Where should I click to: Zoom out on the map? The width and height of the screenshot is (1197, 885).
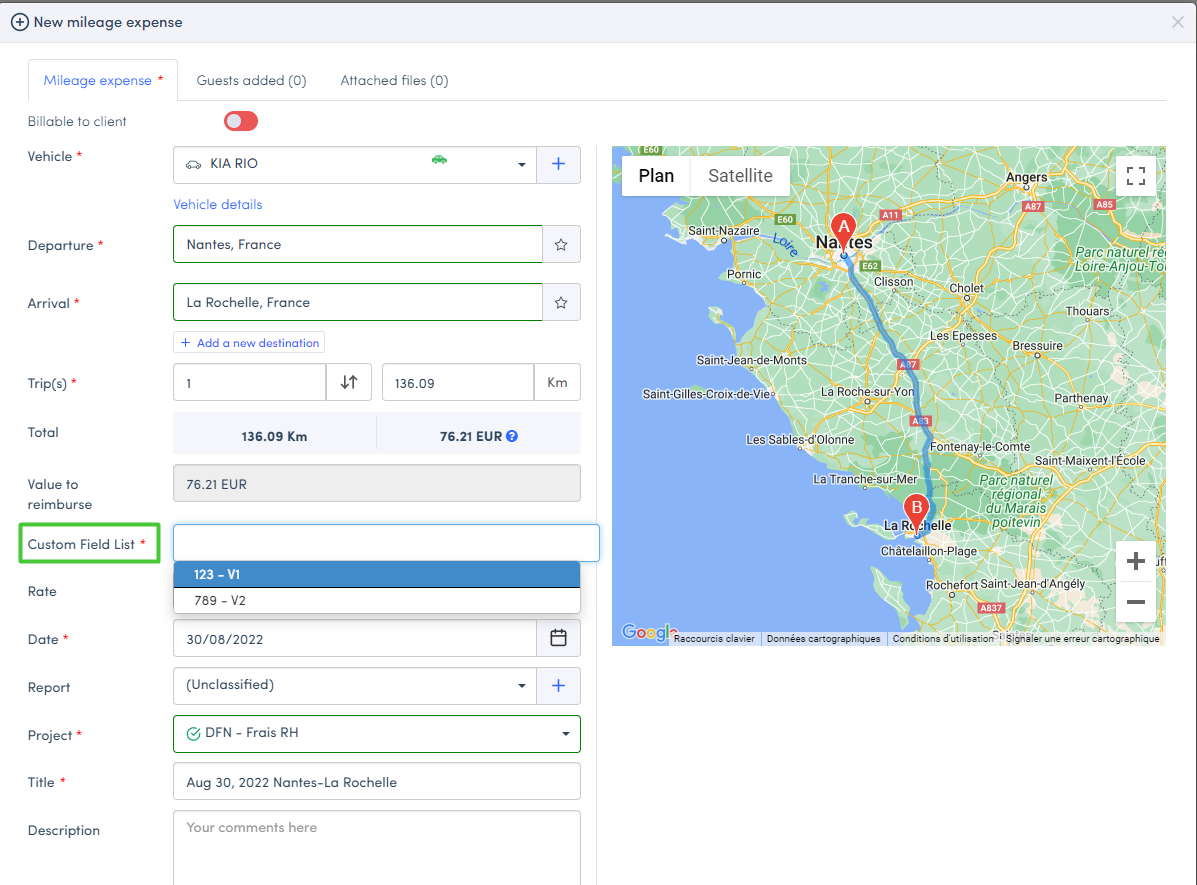[1135, 602]
